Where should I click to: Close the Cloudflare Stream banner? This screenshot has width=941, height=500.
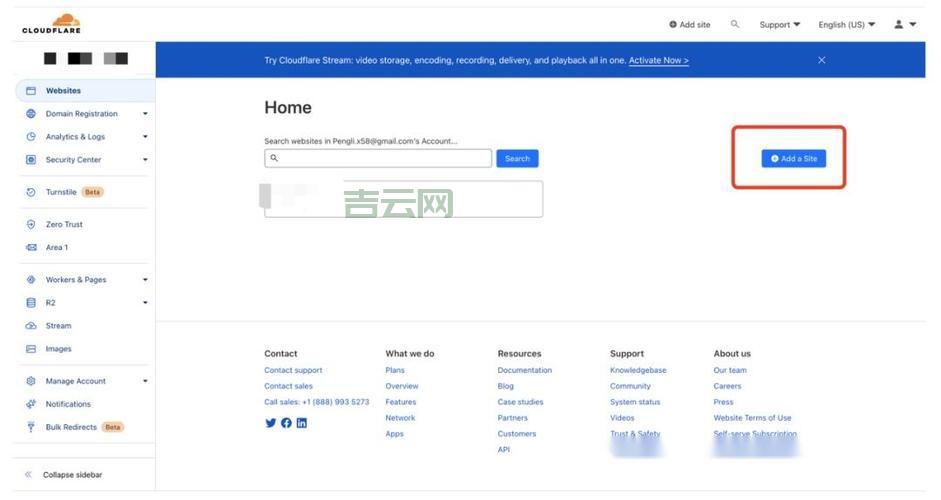(822, 60)
